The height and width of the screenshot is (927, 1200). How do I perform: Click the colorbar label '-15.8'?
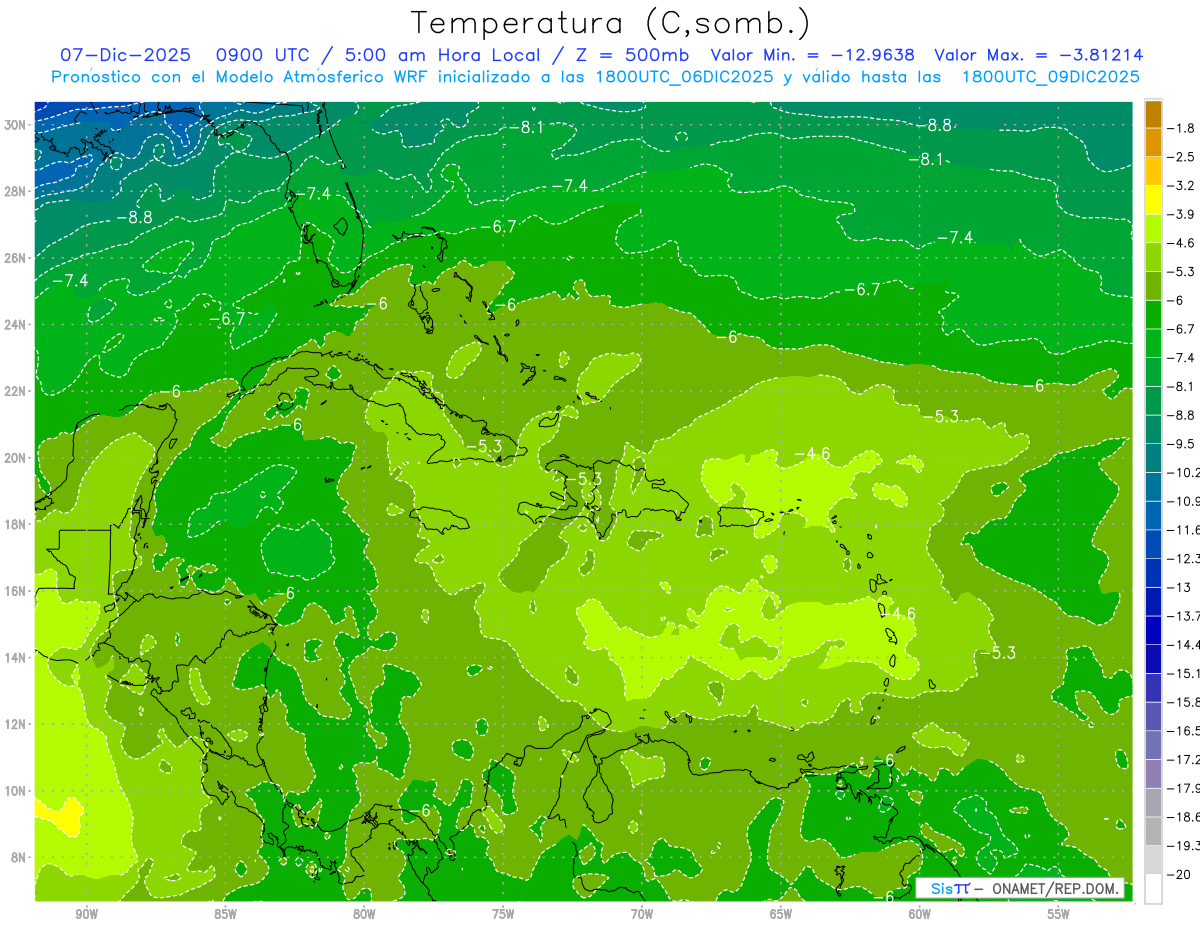pos(1183,702)
